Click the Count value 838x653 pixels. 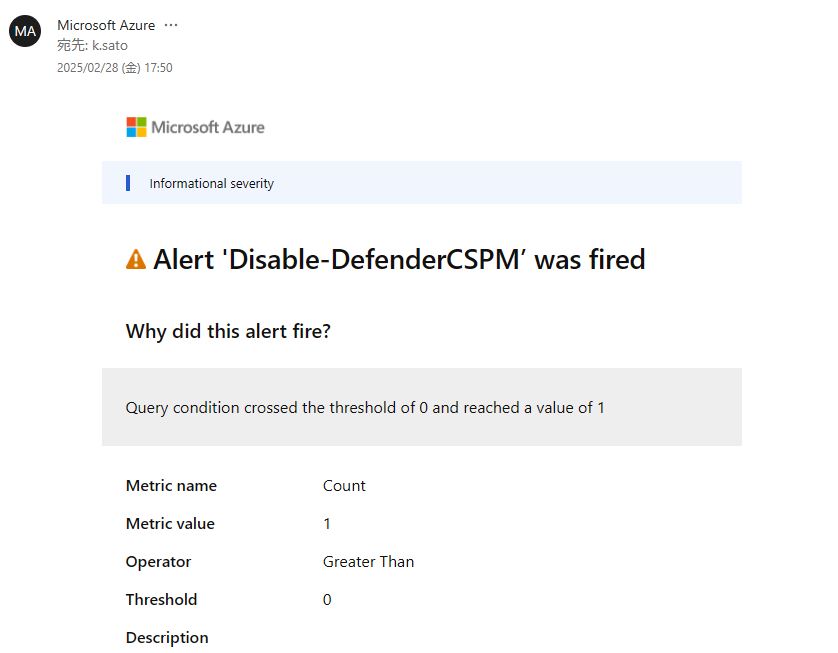pos(344,486)
